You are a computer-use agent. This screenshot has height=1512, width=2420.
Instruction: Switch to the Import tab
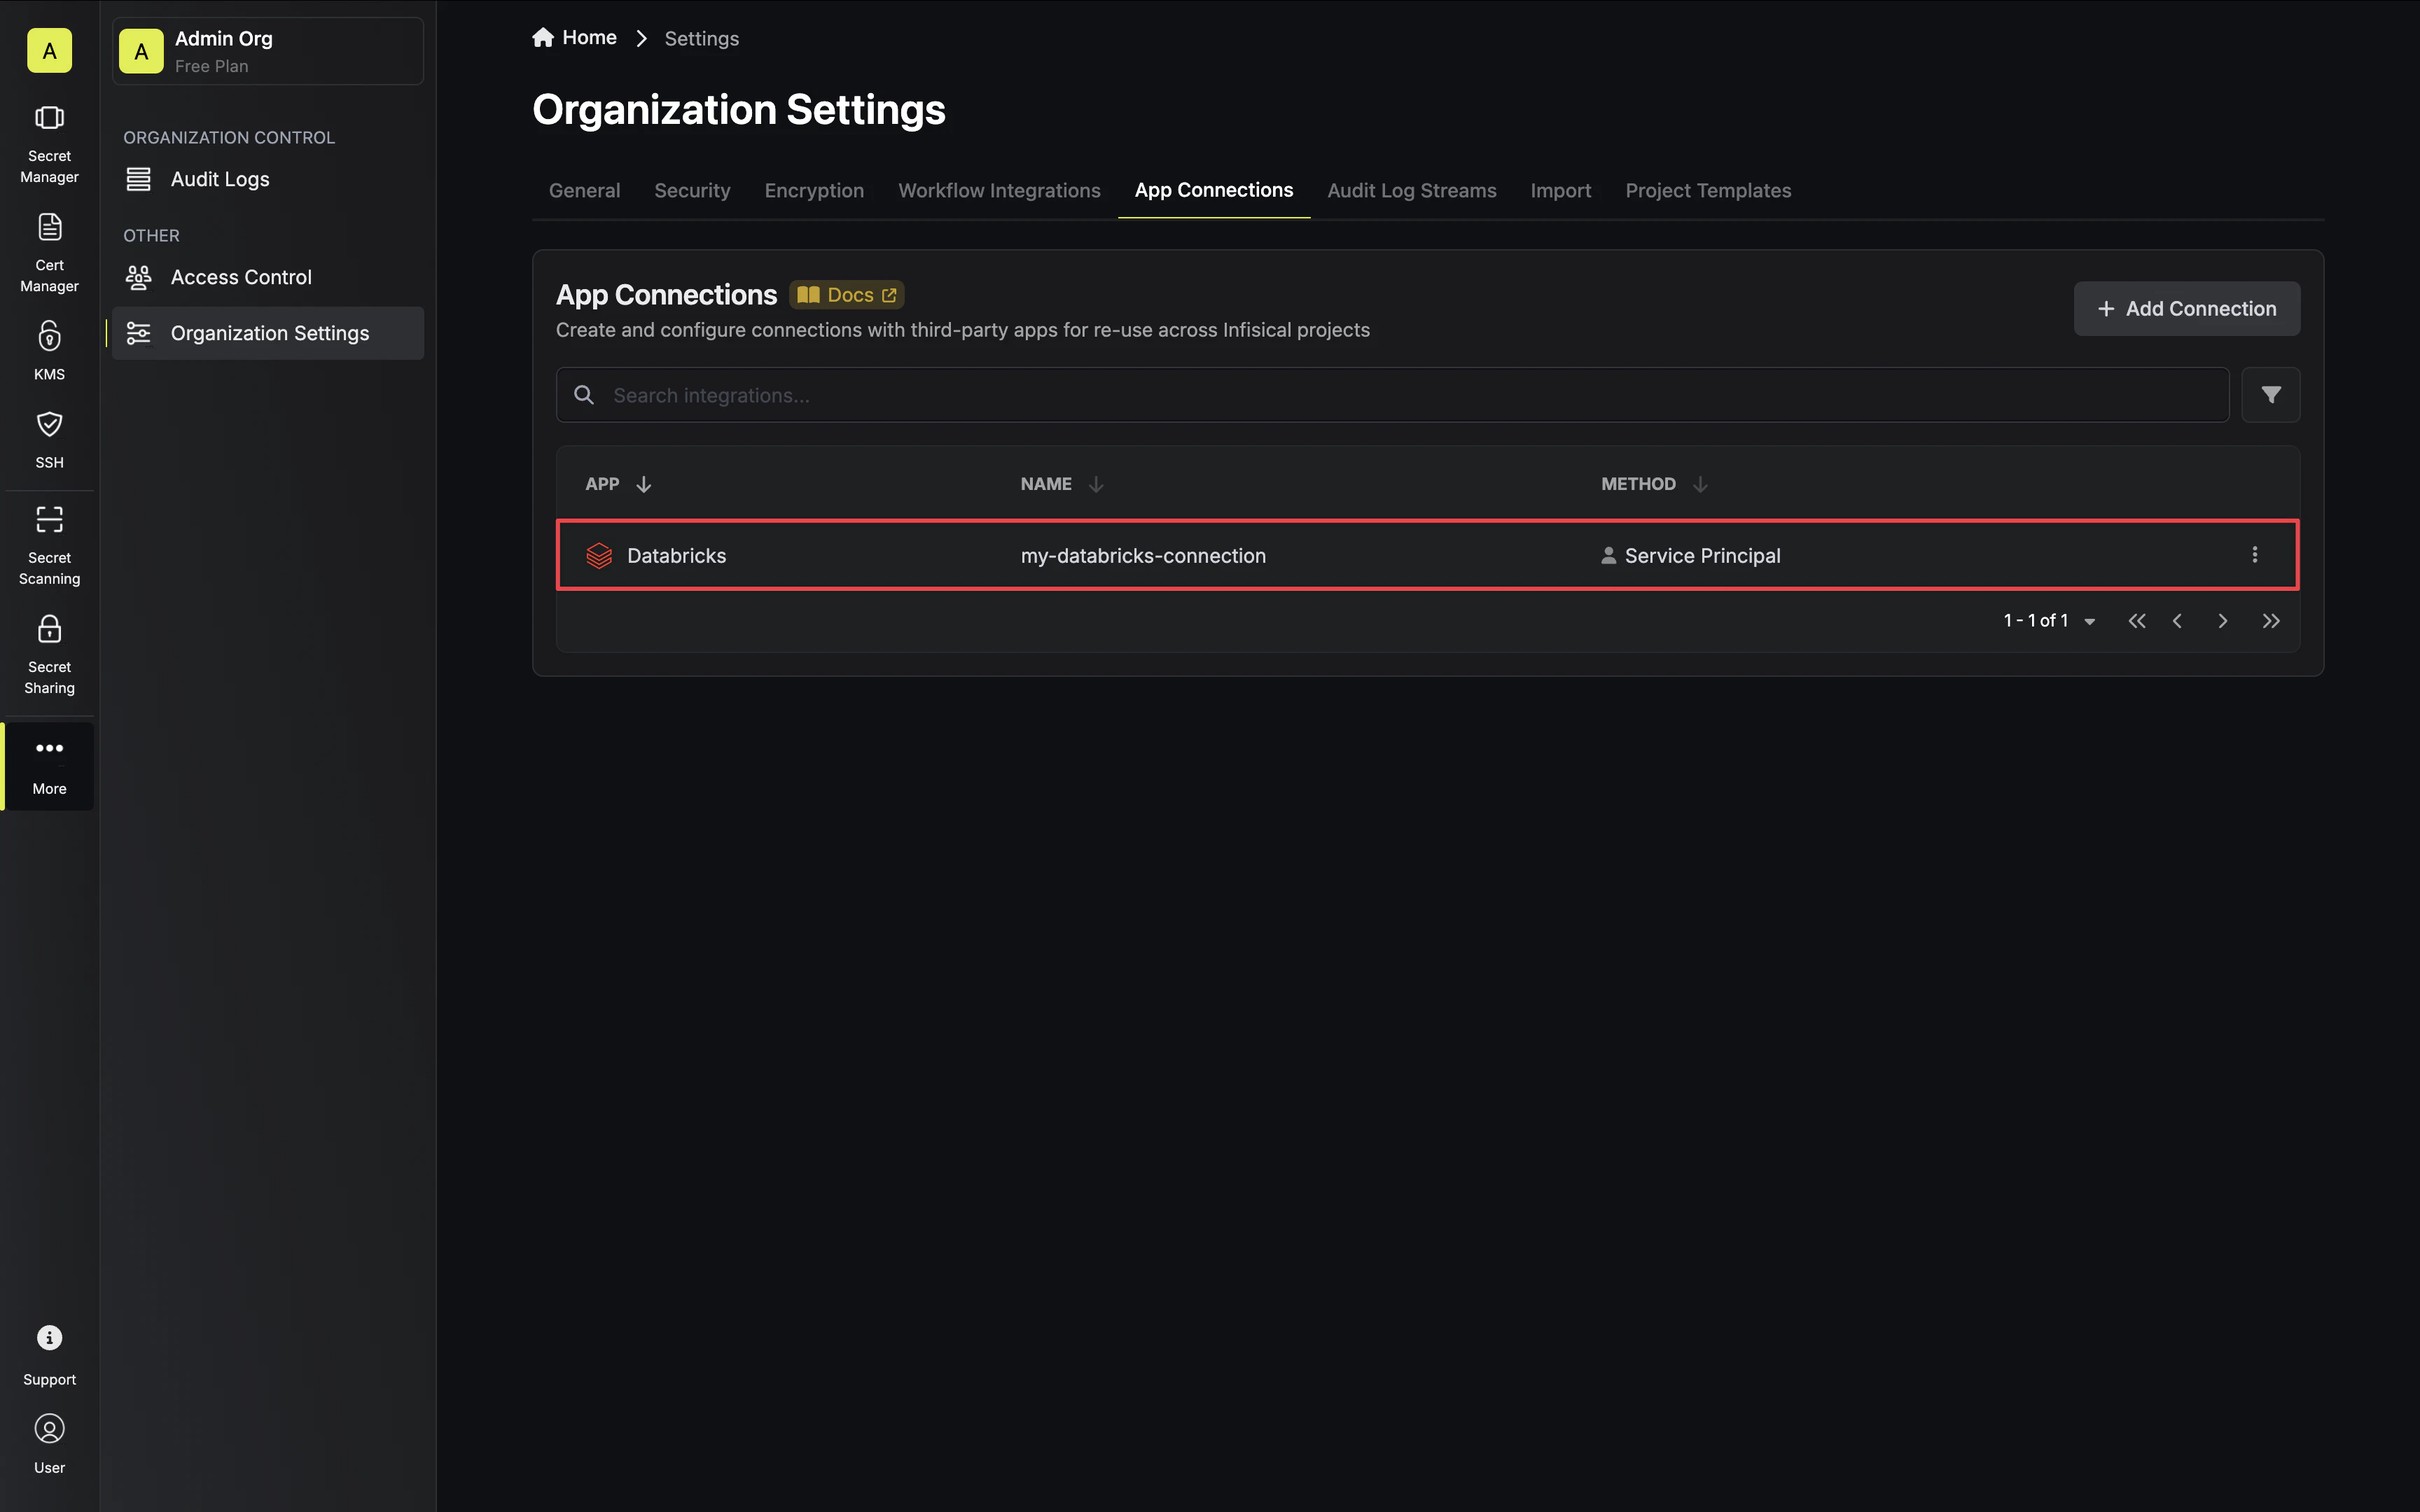tap(1560, 190)
